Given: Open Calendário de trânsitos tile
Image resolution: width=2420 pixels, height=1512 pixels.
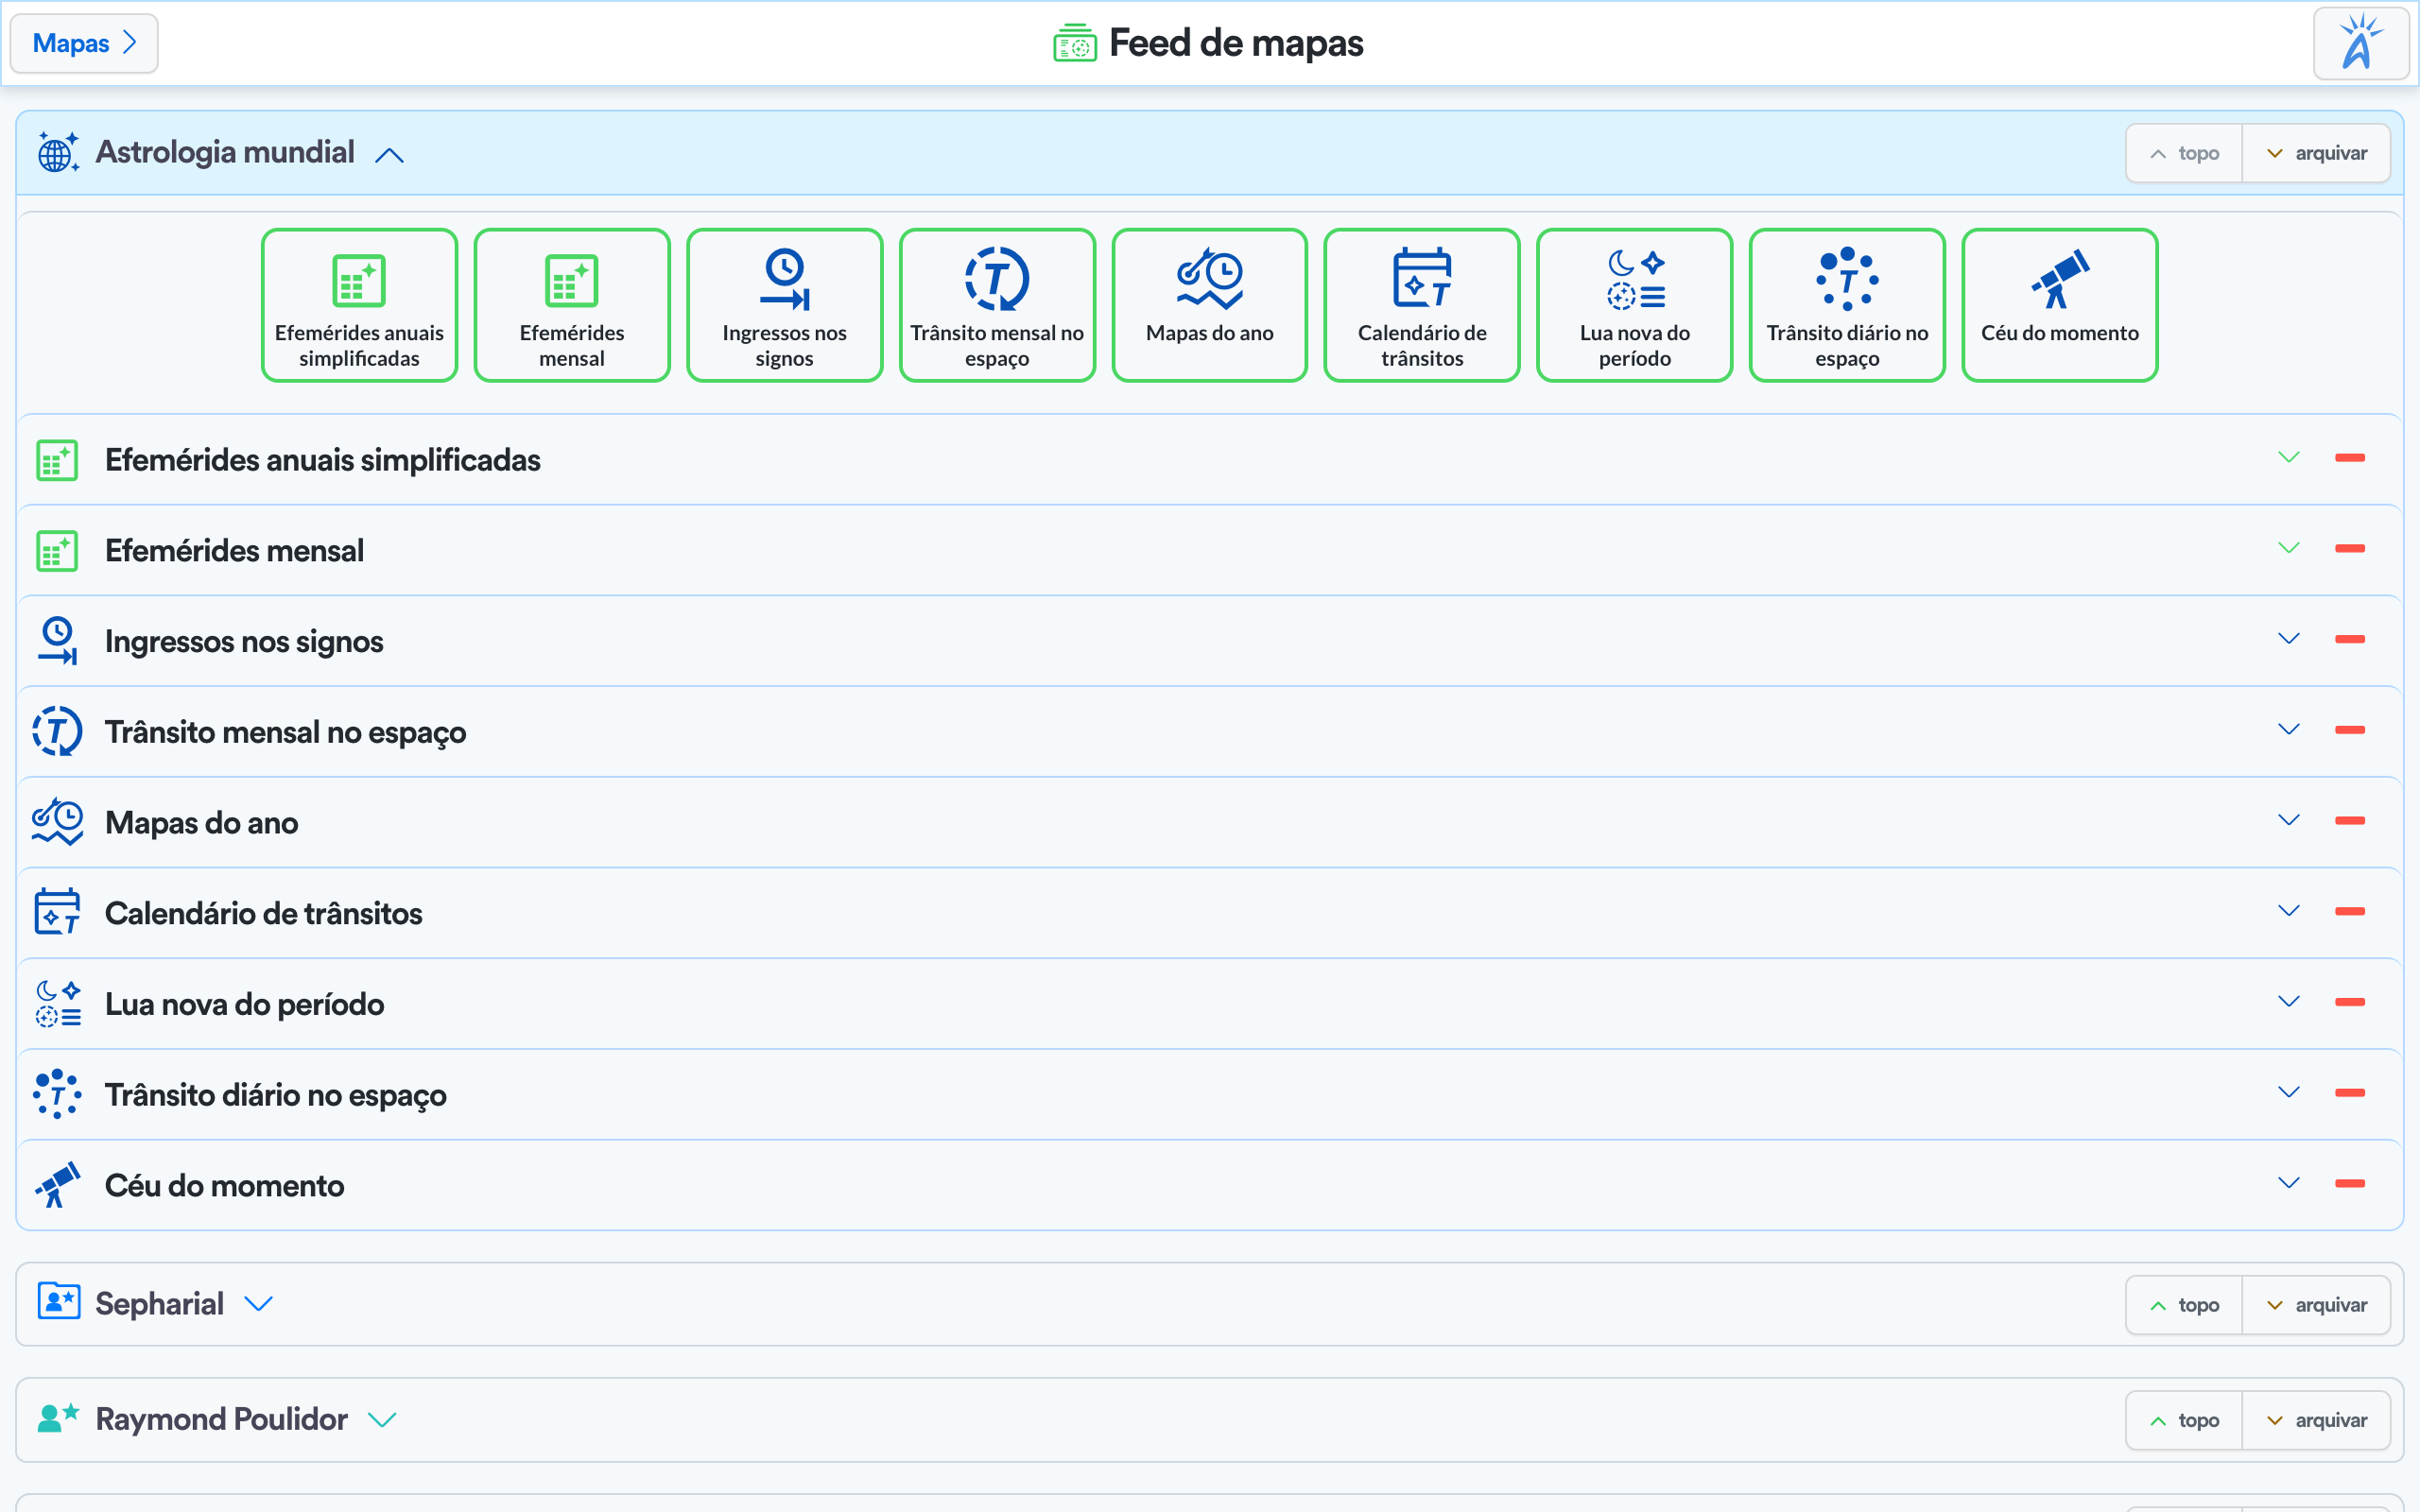Looking at the screenshot, I should point(1421,305).
